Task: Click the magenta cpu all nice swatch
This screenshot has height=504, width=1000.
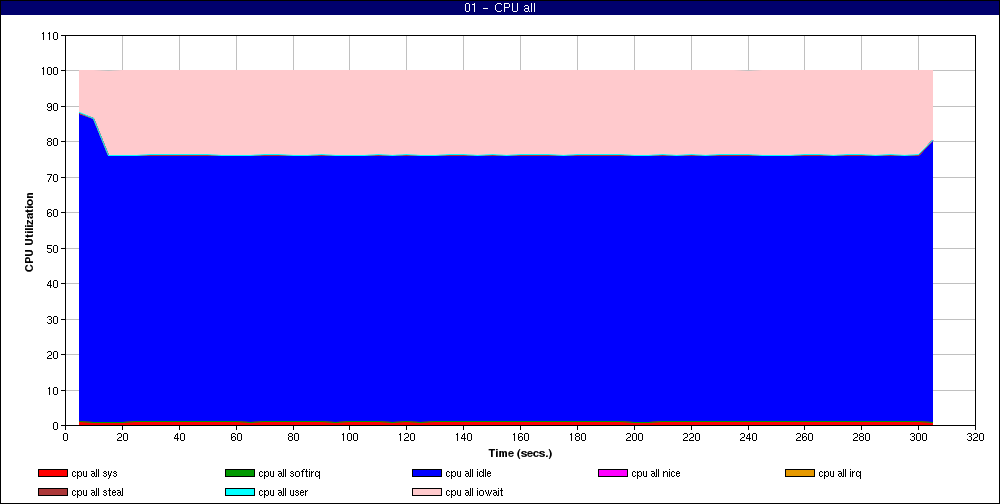Action: (613, 473)
